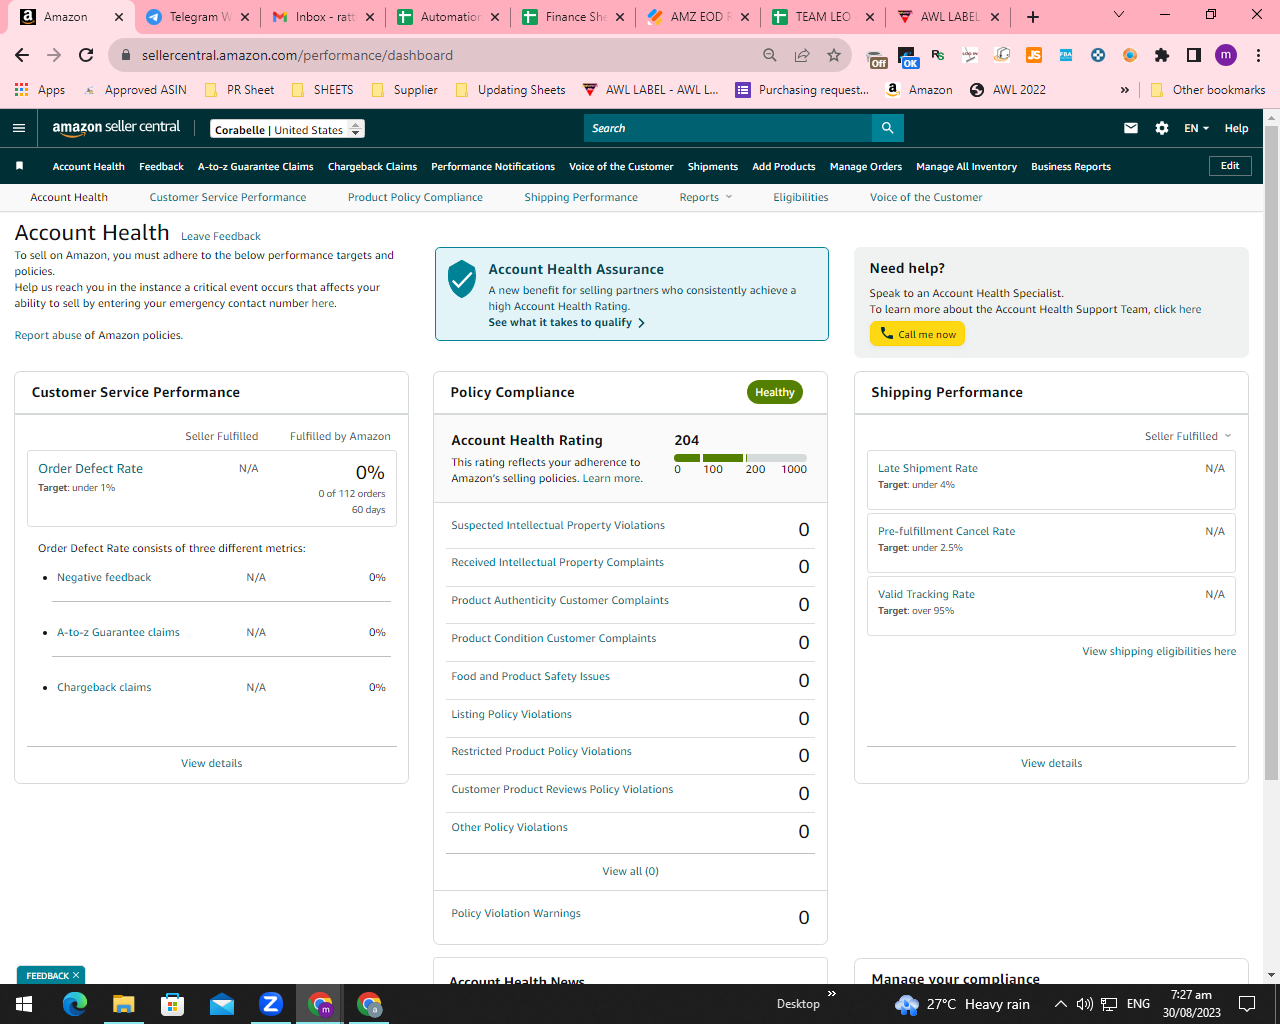
Task: Open the Seller Central hamburger menu
Action: 18,128
